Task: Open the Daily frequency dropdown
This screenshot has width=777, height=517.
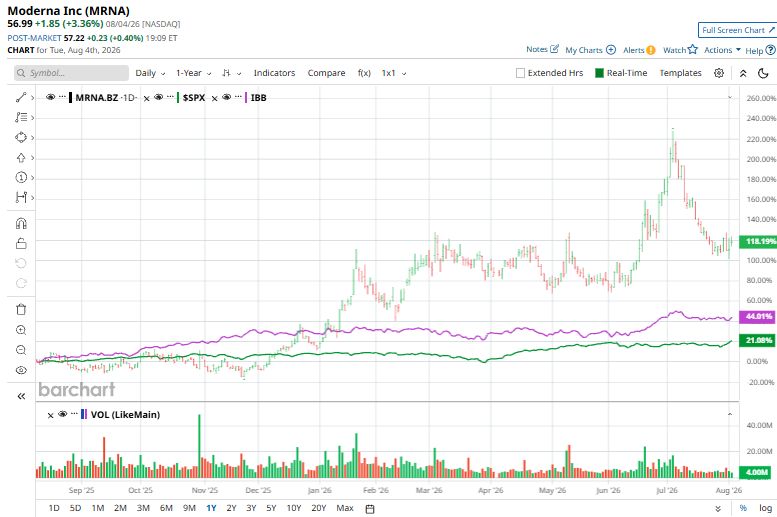Action: tap(150, 73)
